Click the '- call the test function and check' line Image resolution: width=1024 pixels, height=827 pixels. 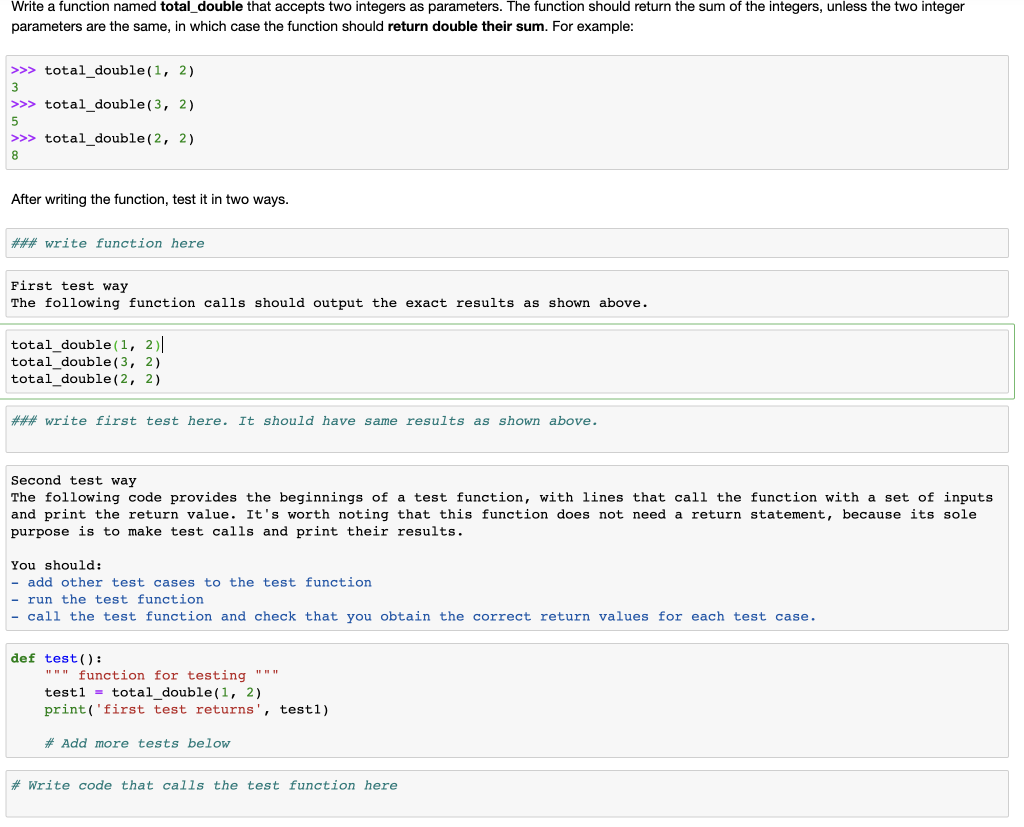(413, 617)
